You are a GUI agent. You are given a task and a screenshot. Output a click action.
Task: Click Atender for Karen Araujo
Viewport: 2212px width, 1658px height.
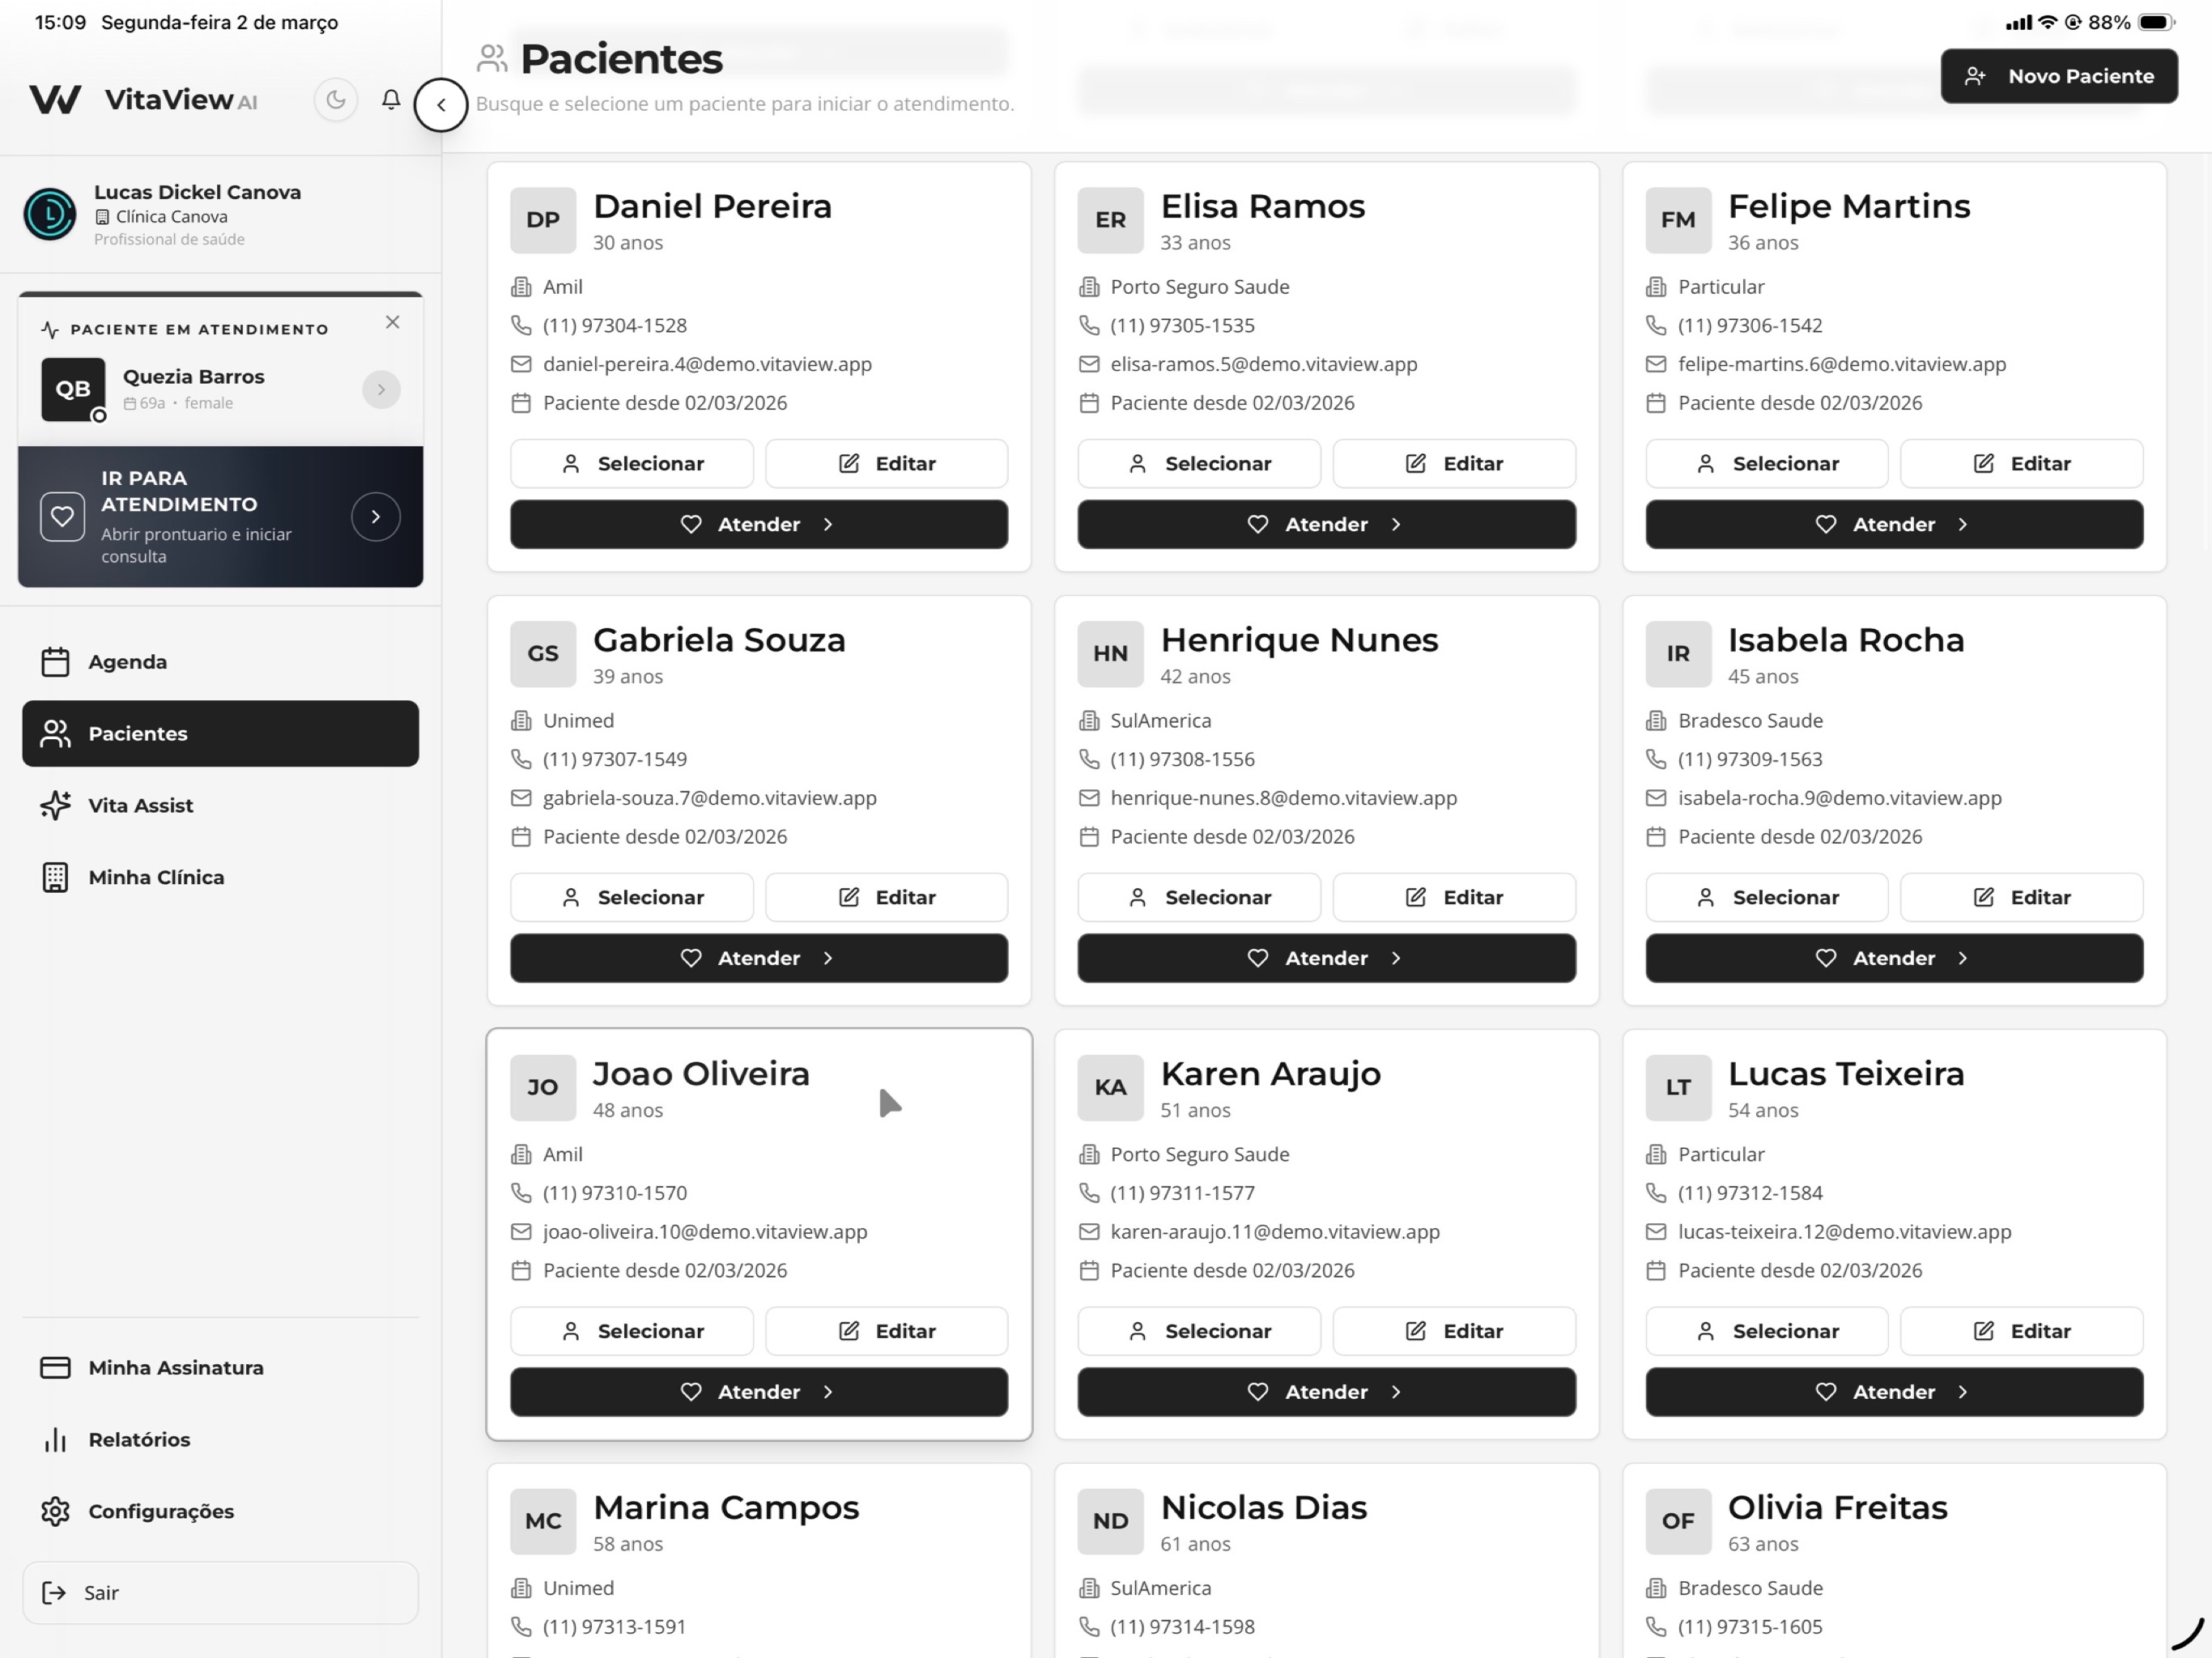pyautogui.click(x=1327, y=1393)
